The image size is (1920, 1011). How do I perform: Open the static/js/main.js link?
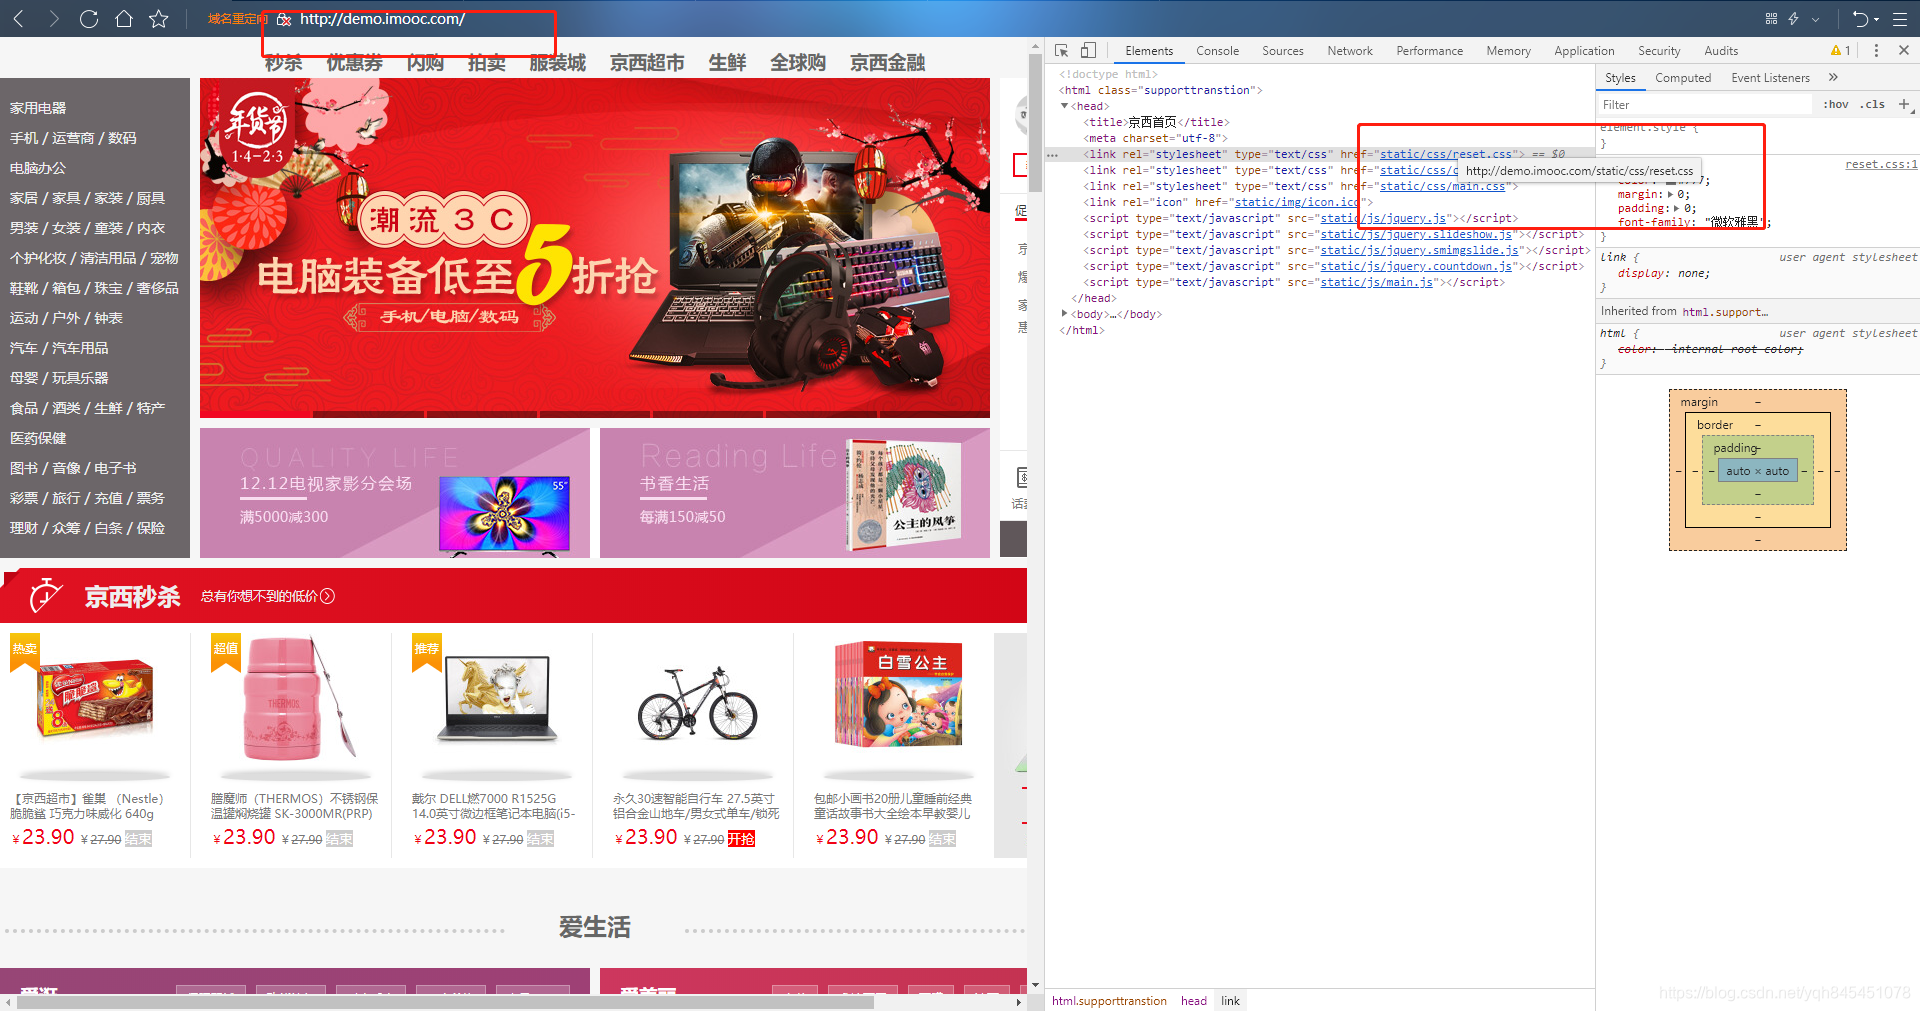point(1376,282)
